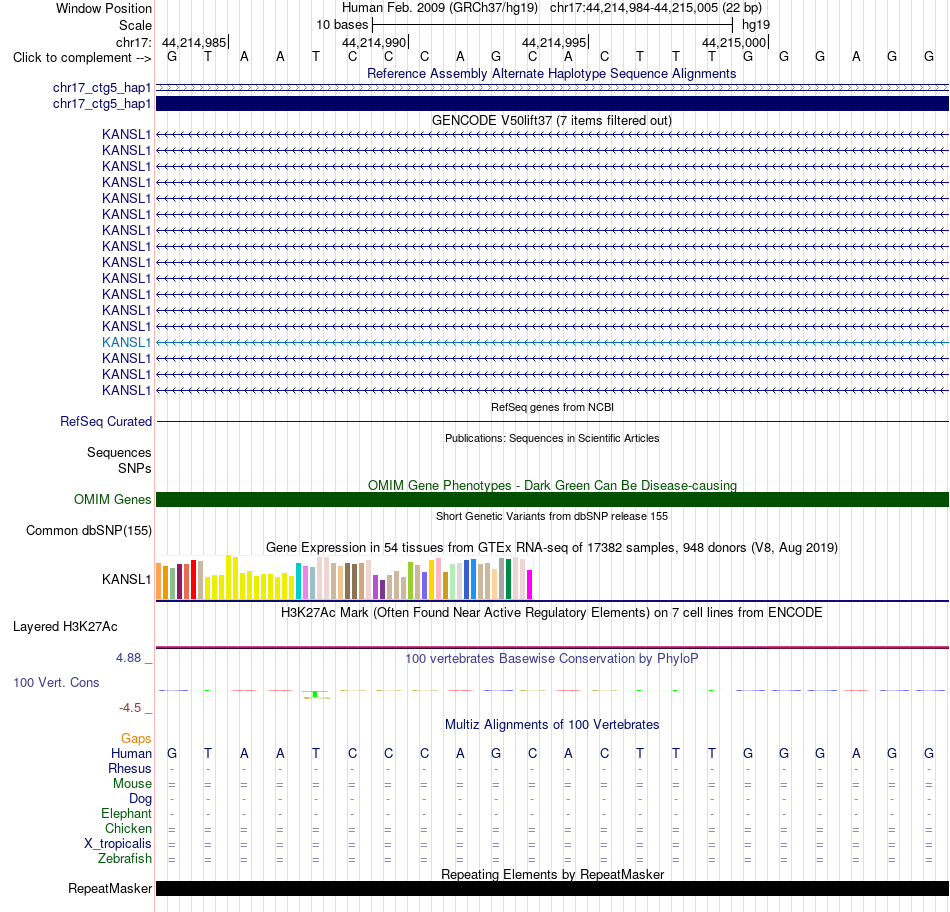950x912 pixels.
Task: Click the Scale label
Action: tap(135, 25)
